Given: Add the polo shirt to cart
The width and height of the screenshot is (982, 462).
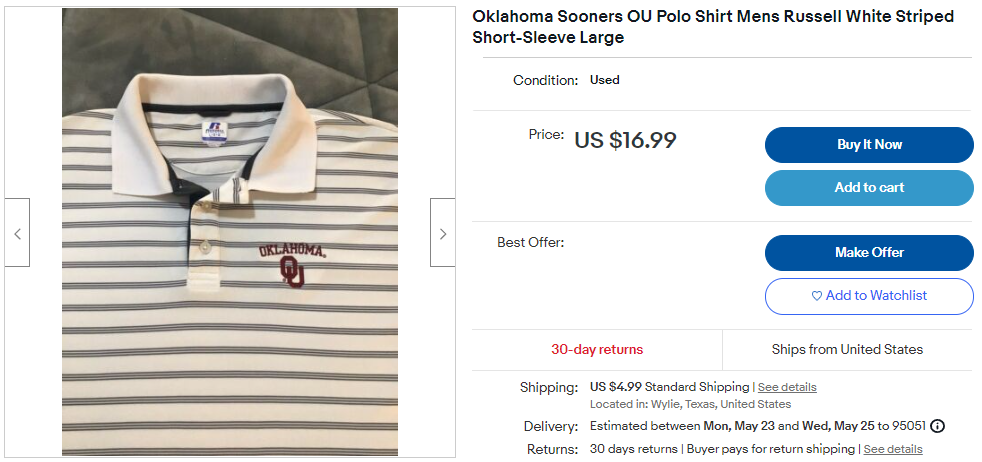Looking at the screenshot, I should coord(869,188).
